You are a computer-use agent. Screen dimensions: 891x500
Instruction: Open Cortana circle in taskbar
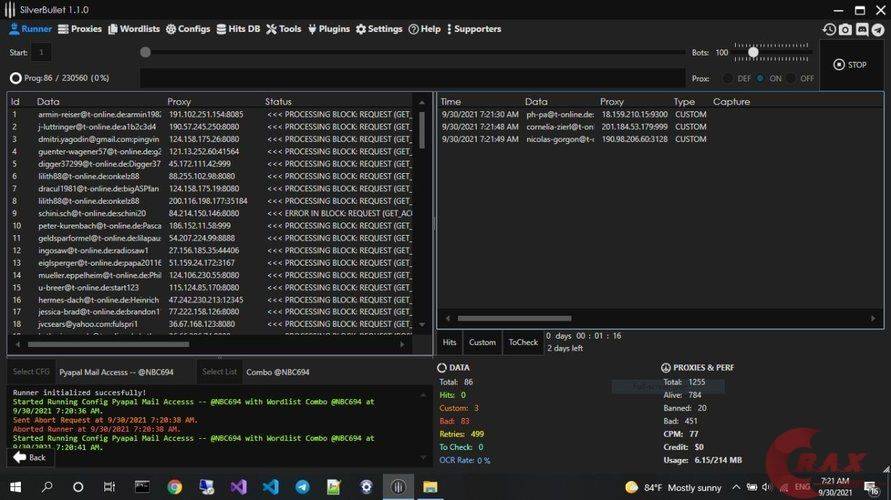[78, 487]
